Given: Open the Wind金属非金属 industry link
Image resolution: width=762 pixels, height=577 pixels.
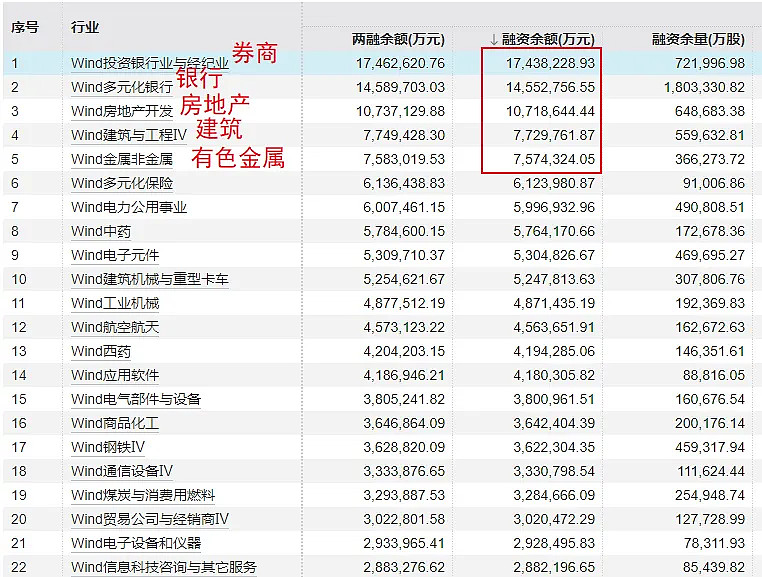Looking at the screenshot, I should click(x=122, y=159).
